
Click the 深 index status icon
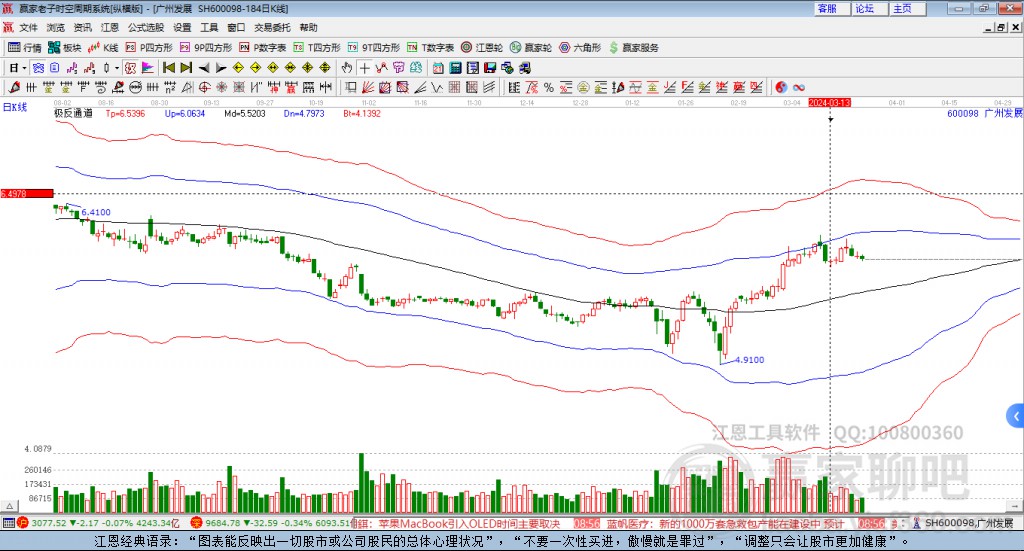pos(196,523)
